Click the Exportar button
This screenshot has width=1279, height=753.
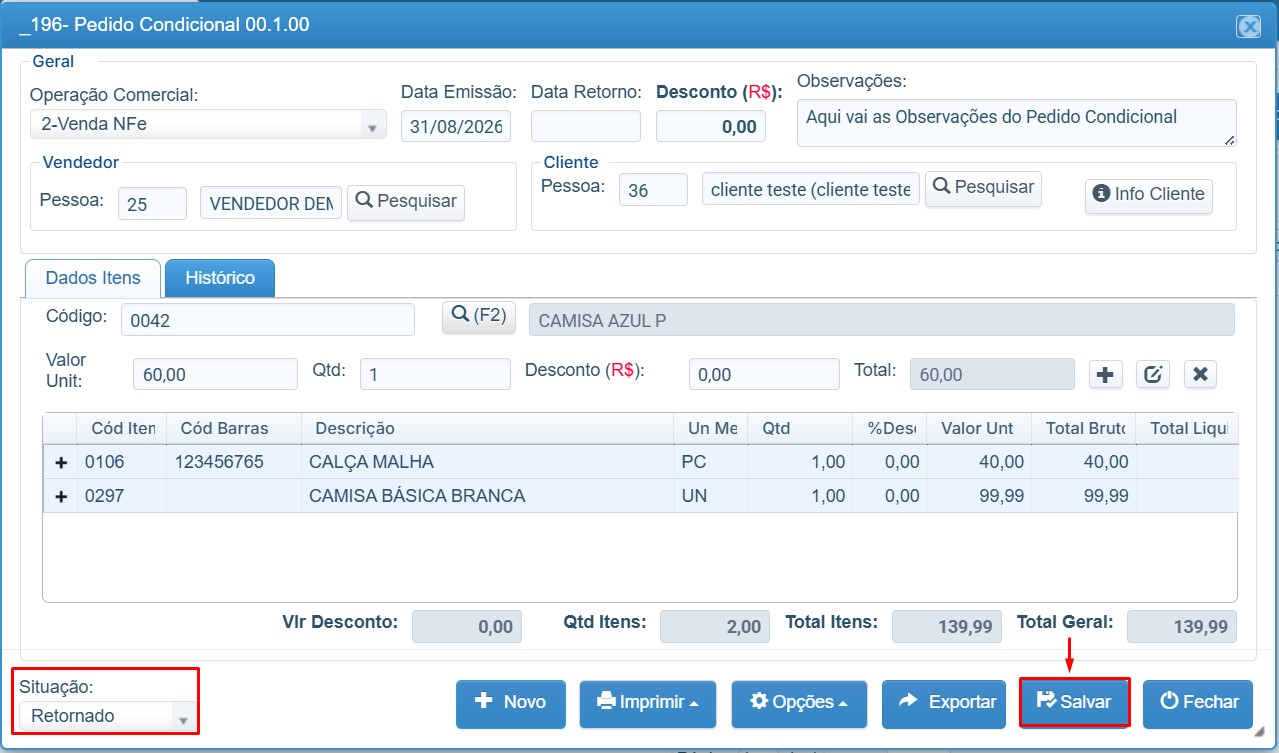[945, 703]
